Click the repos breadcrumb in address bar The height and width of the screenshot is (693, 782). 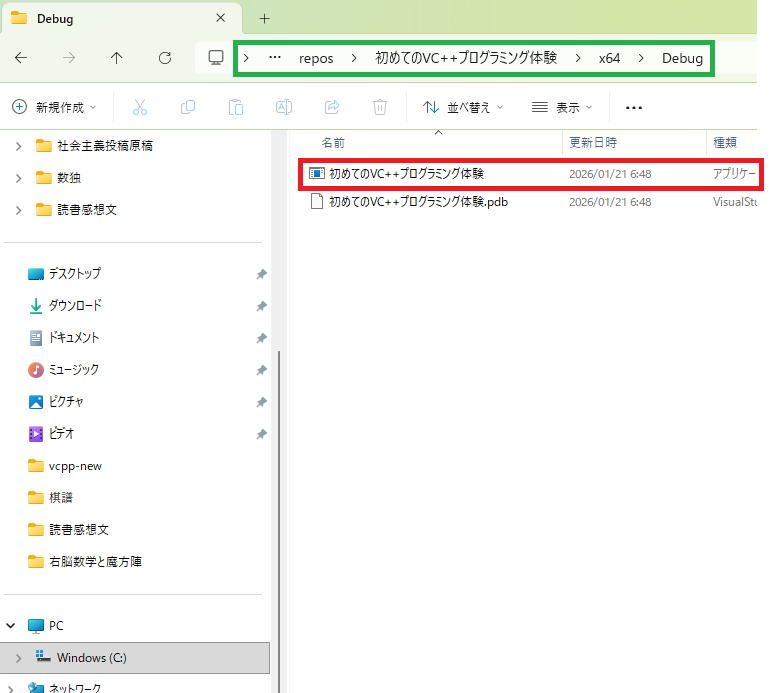[x=316, y=58]
